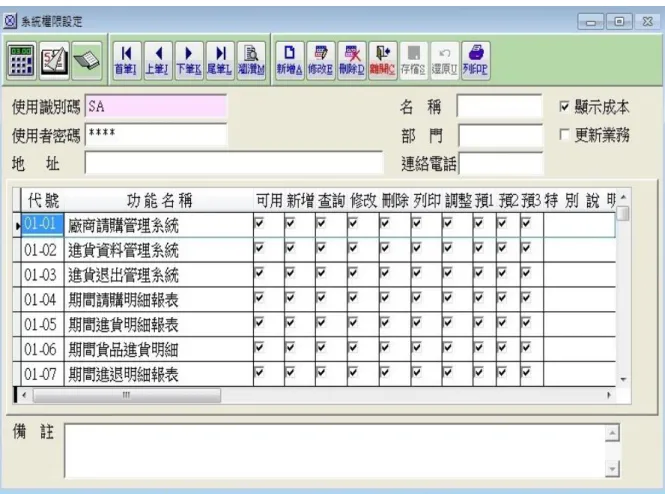
Task: Click the grid's horizontal scroll-left arrow
Action: (x=24, y=395)
